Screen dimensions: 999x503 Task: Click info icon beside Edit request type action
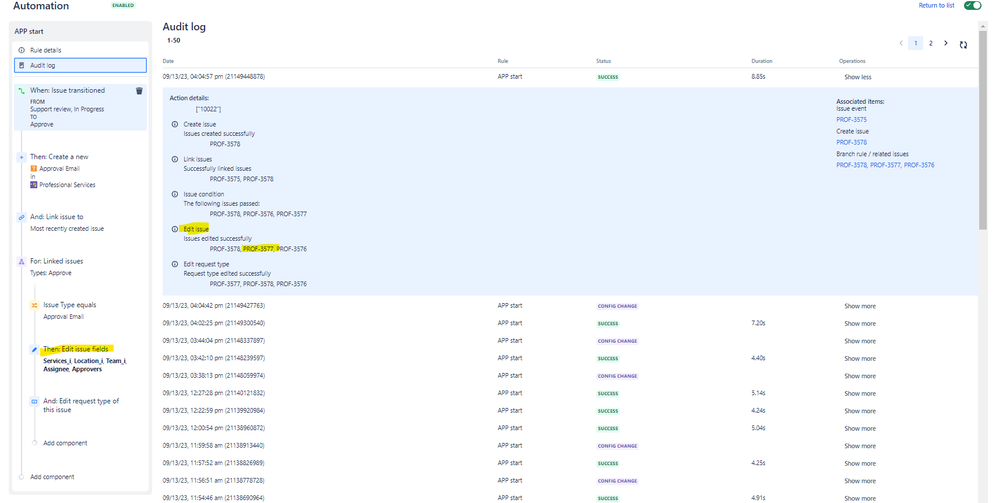coord(175,264)
